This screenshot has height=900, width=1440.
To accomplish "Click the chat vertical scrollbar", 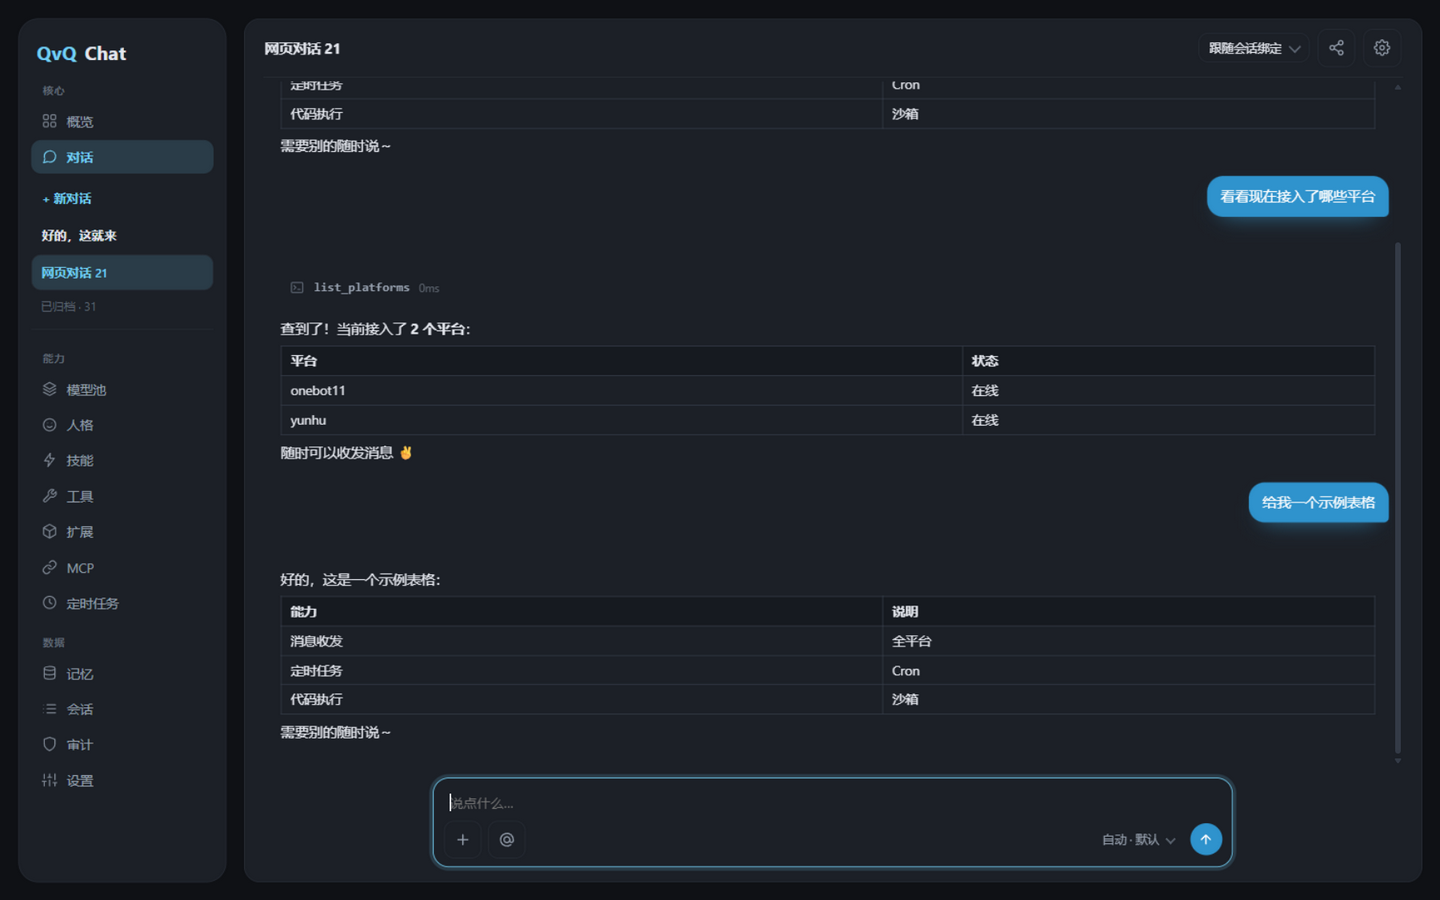I will pyautogui.click(x=1397, y=498).
